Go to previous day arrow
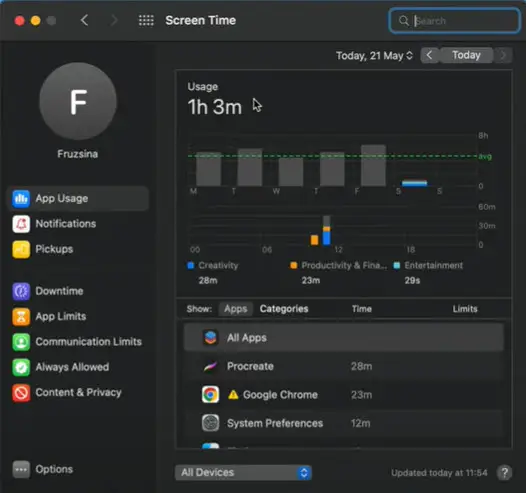 429,55
